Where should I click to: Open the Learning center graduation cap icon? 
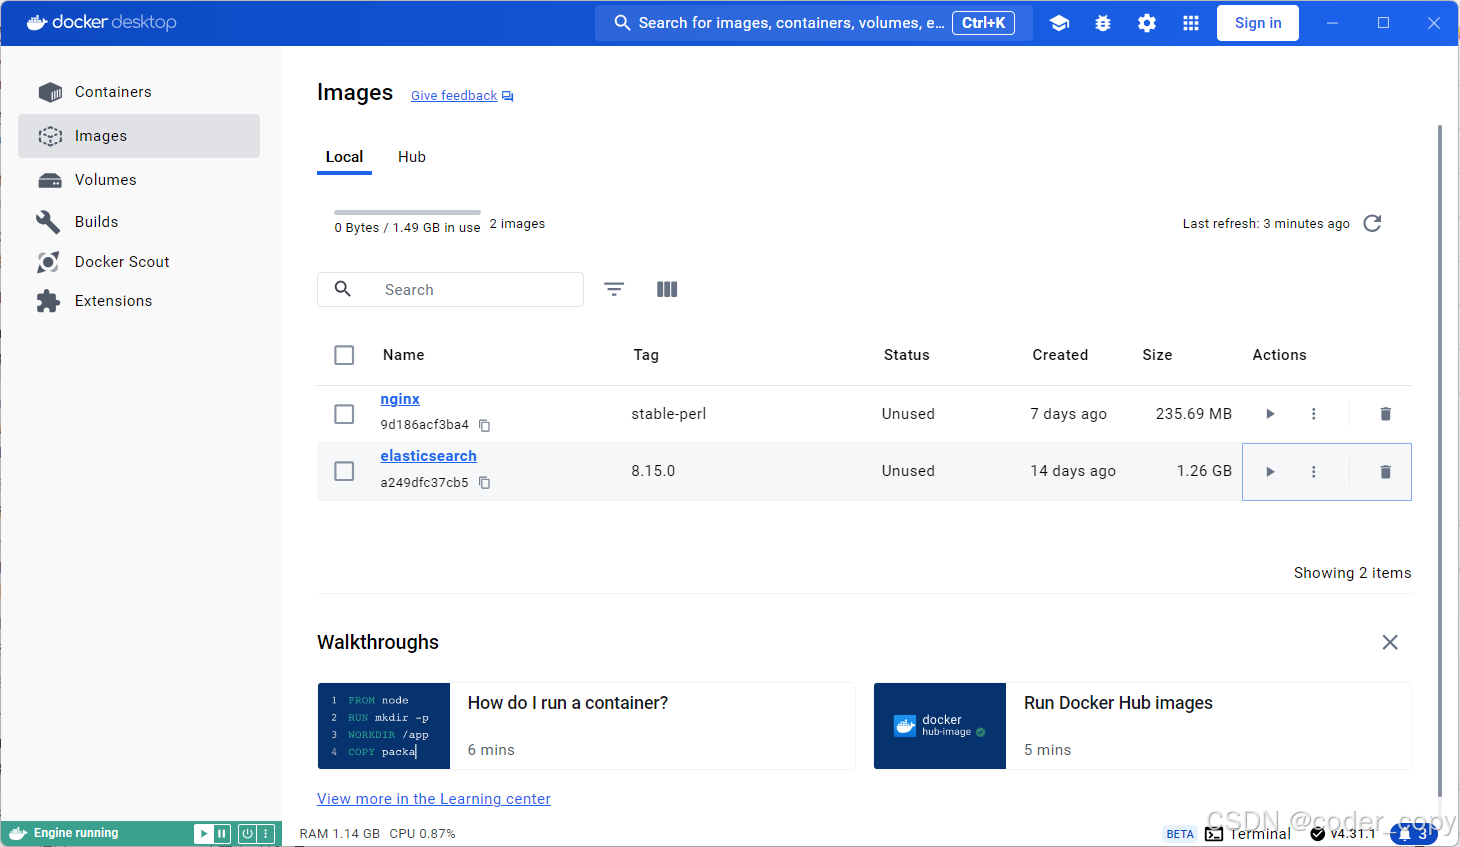(x=1059, y=23)
